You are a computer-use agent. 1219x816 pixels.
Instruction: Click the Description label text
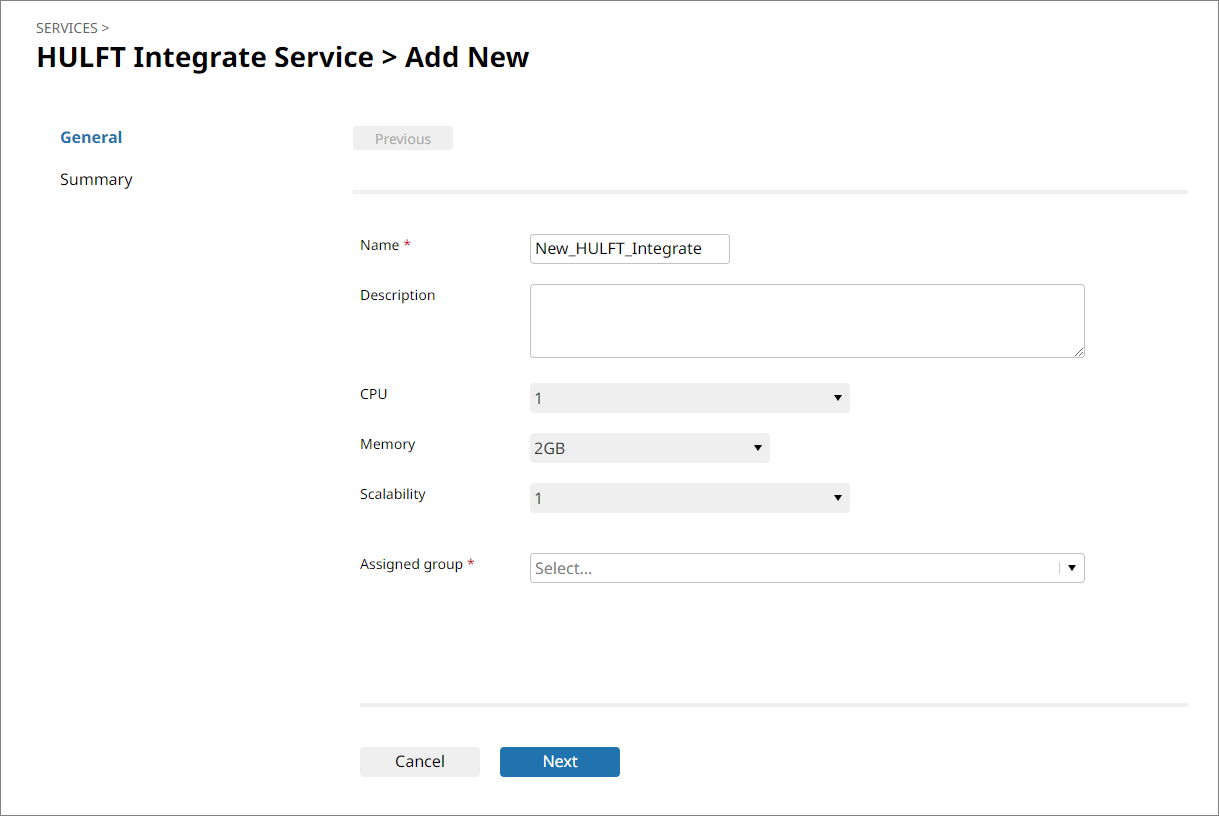pos(397,295)
